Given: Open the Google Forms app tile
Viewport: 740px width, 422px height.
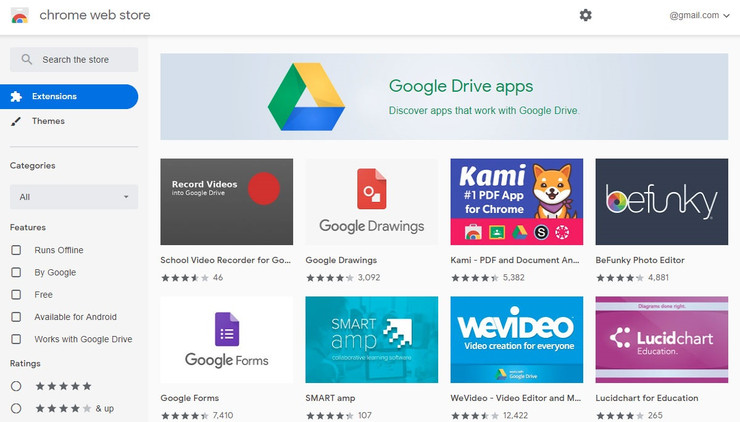Looking at the screenshot, I should pyautogui.click(x=226, y=339).
